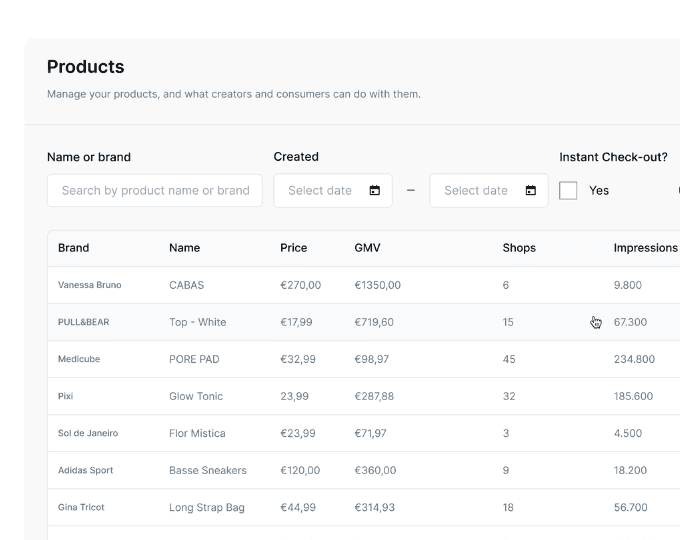Open the Basse Sneakers product name
680x540 pixels.
pos(208,470)
